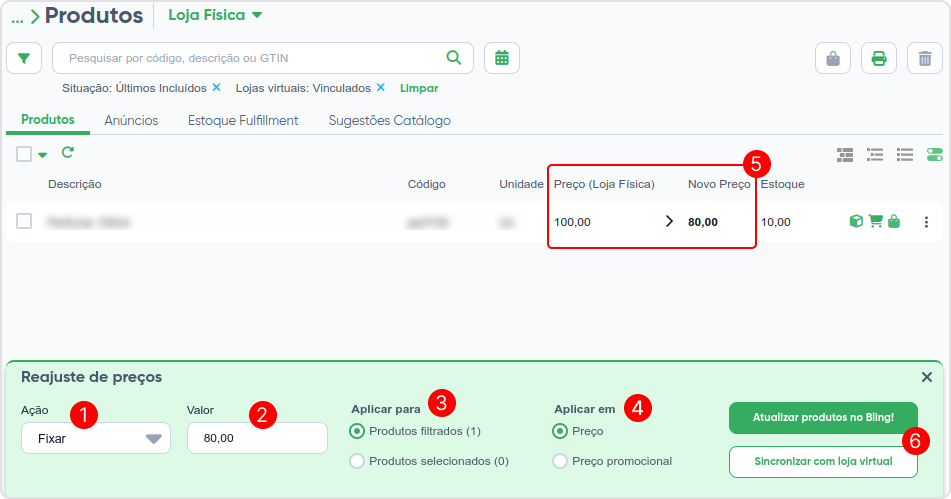Switch to the 'Anúncios' tab
This screenshot has width=951, height=499.
(131, 121)
